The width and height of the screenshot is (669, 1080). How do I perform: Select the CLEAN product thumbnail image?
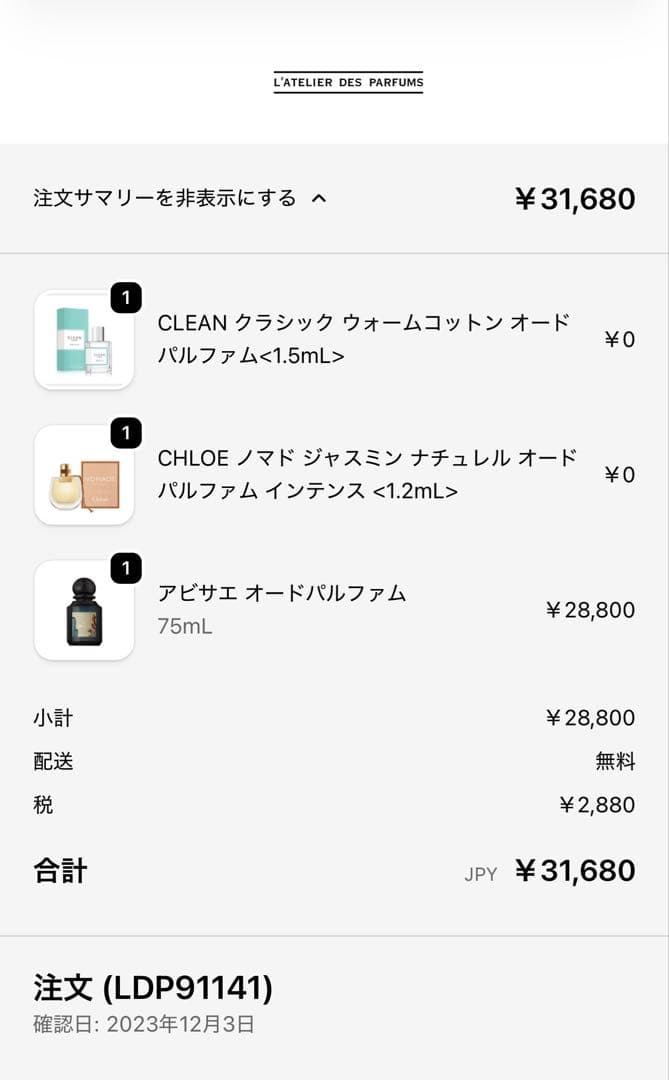84,339
